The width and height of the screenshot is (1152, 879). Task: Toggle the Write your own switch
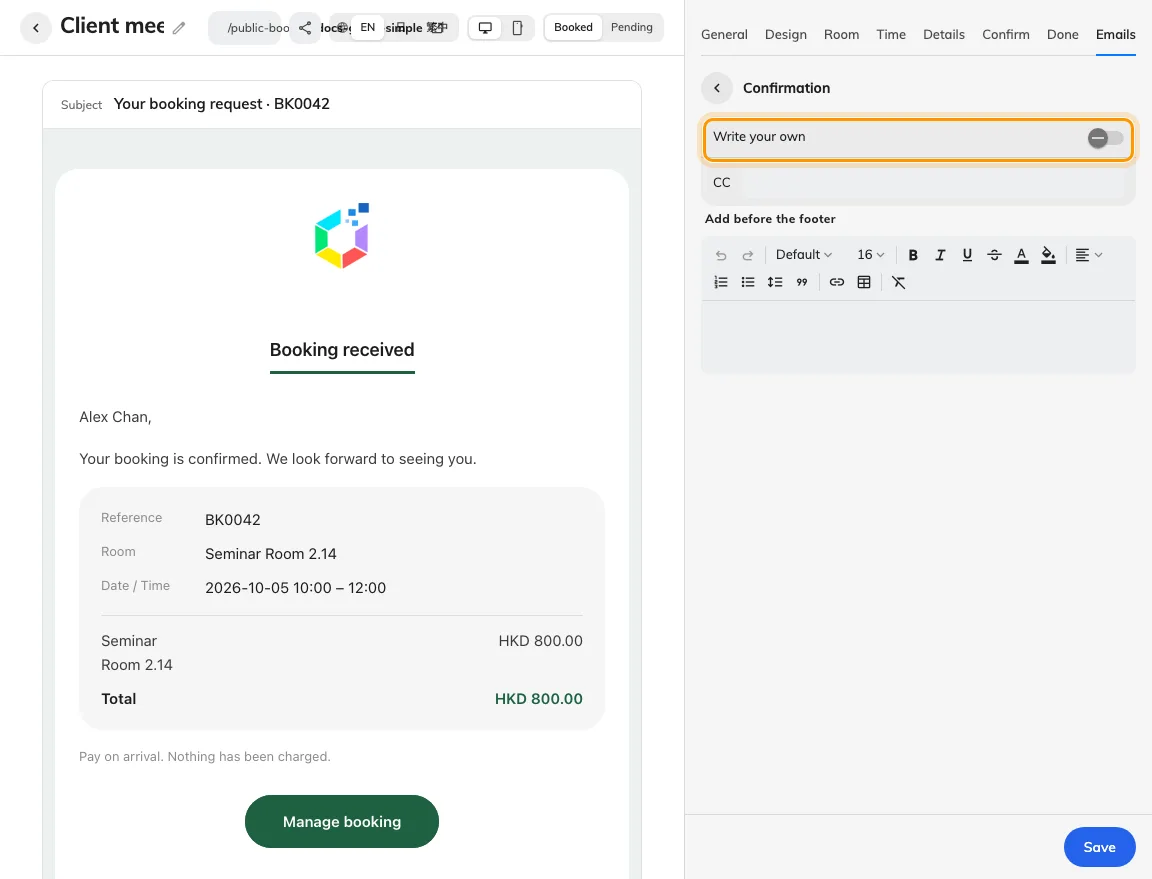click(x=1106, y=137)
